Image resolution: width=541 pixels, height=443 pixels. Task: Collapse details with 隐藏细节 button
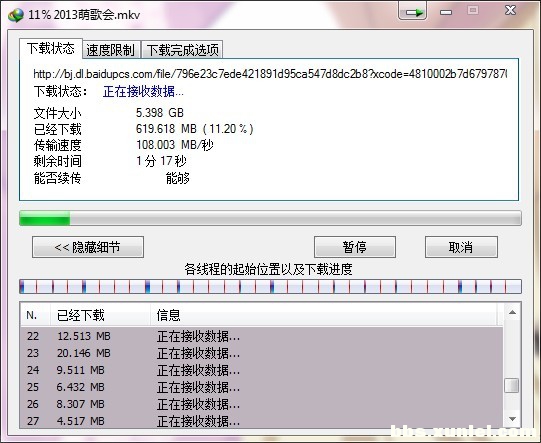click(x=88, y=247)
